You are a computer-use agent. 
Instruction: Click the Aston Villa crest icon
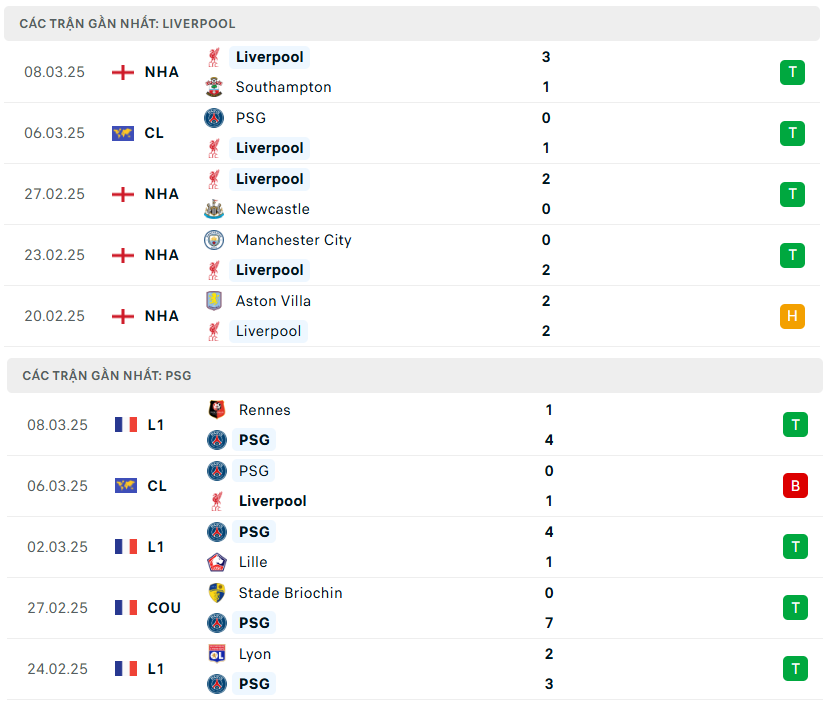click(214, 301)
